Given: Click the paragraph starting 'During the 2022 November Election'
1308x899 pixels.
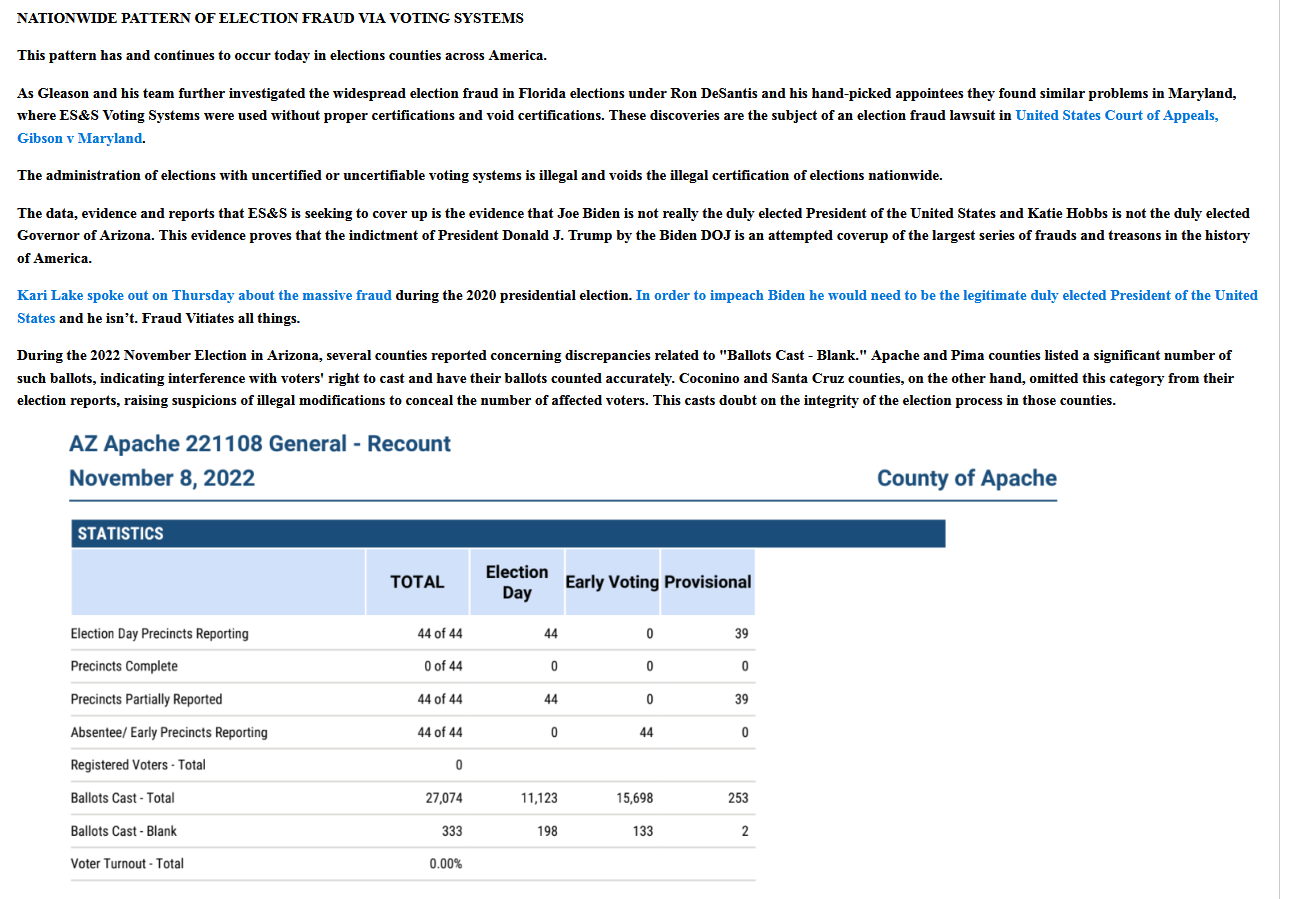Looking at the screenshot, I should pyautogui.click(x=626, y=378).
